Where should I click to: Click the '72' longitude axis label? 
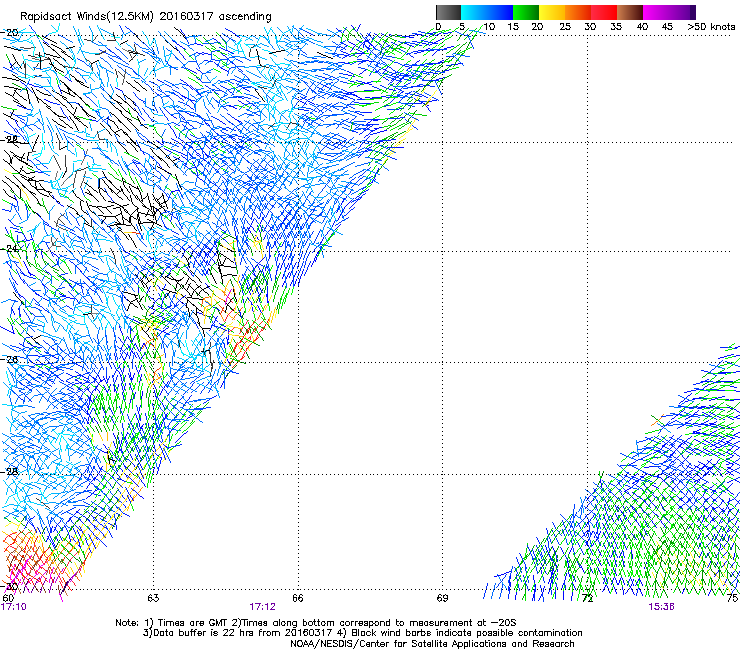pyautogui.click(x=587, y=598)
